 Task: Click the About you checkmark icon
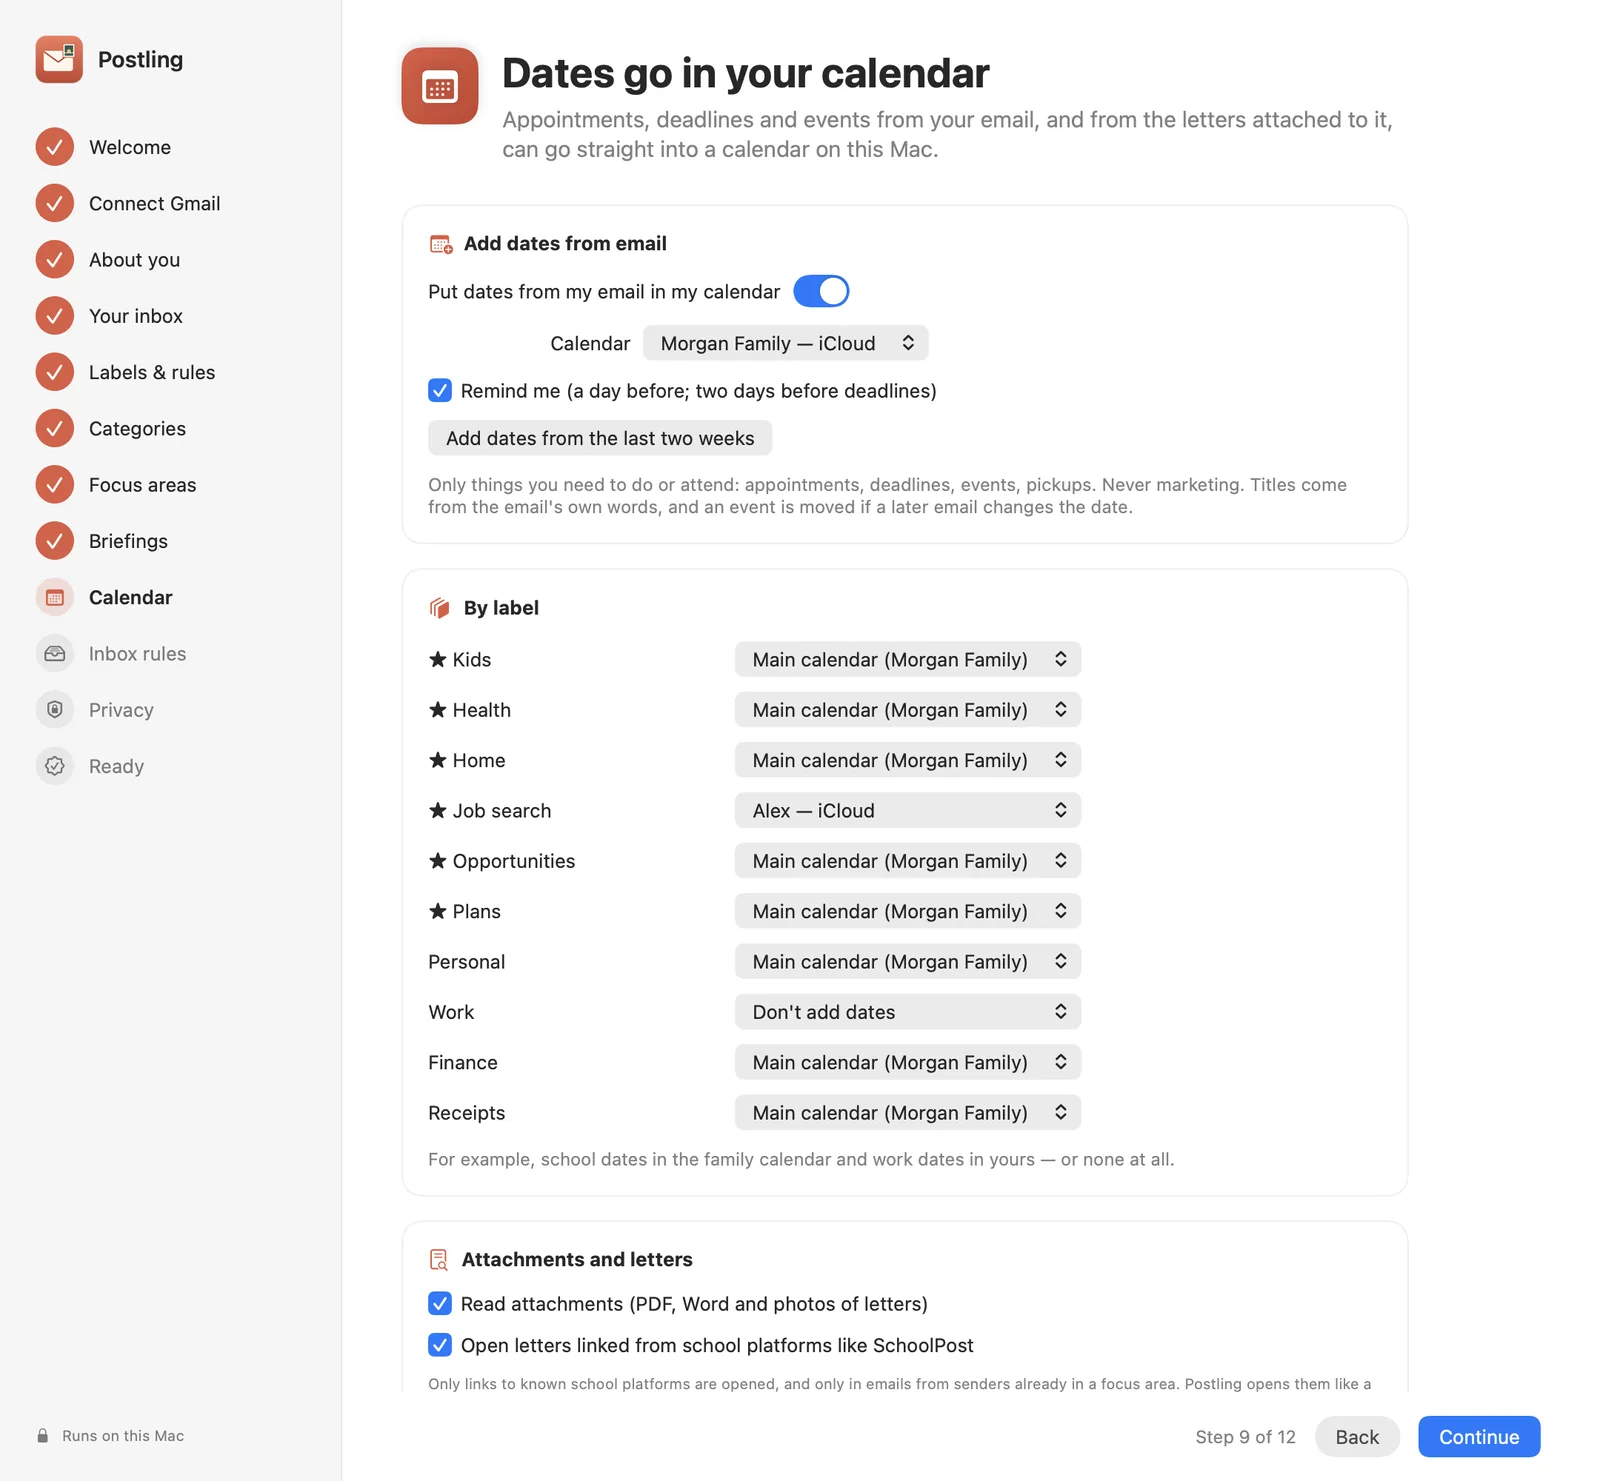pos(55,259)
